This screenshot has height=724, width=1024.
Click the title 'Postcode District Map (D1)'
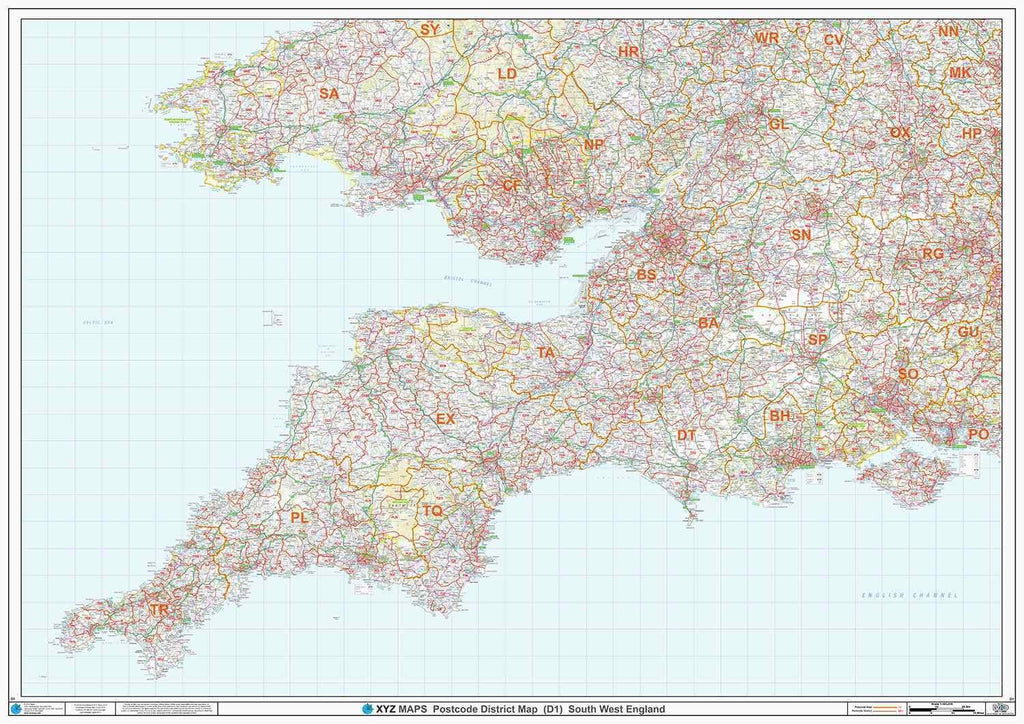point(494,709)
